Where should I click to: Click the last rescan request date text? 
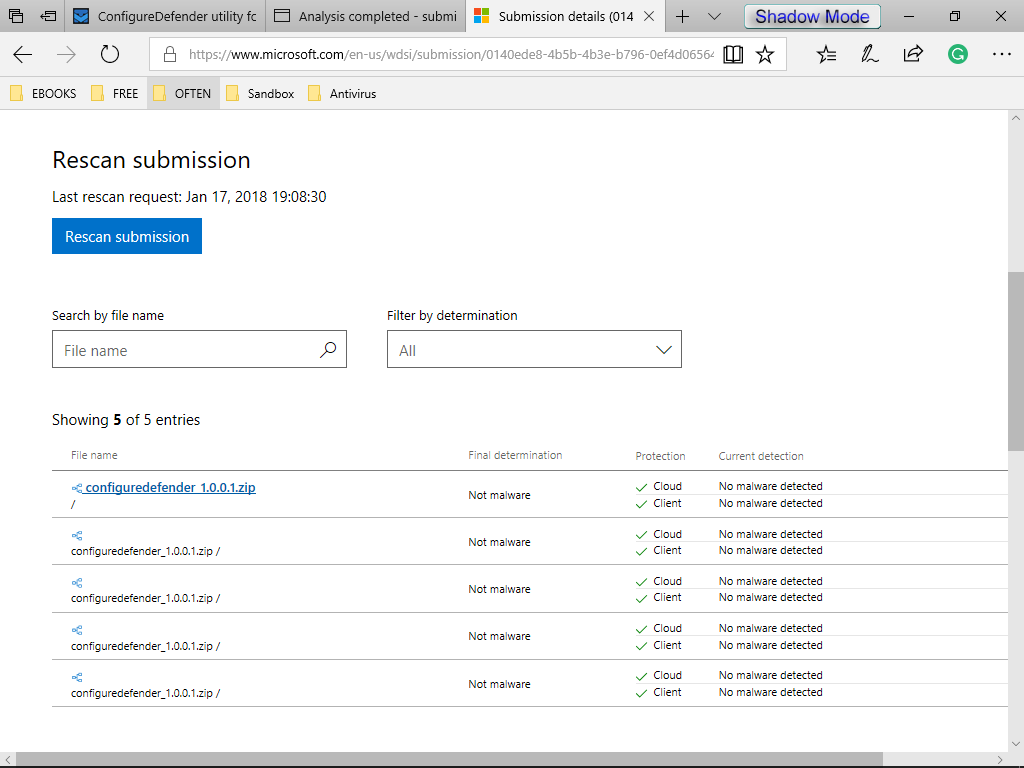pos(189,197)
